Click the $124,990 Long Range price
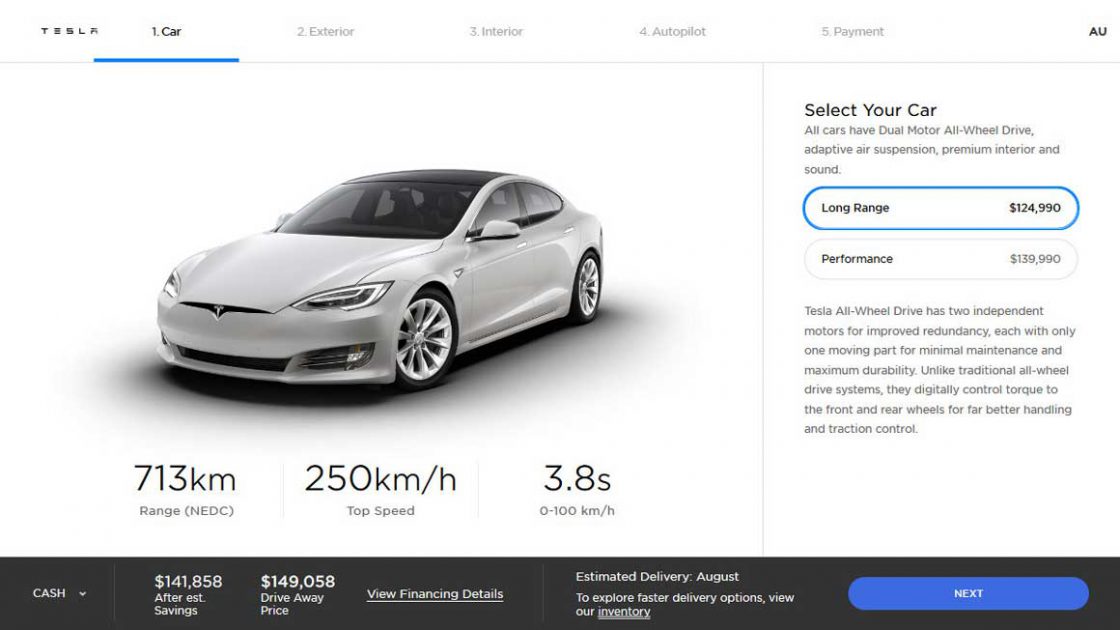This screenshot has width=1120, height=630. (x=1038, y=208)
